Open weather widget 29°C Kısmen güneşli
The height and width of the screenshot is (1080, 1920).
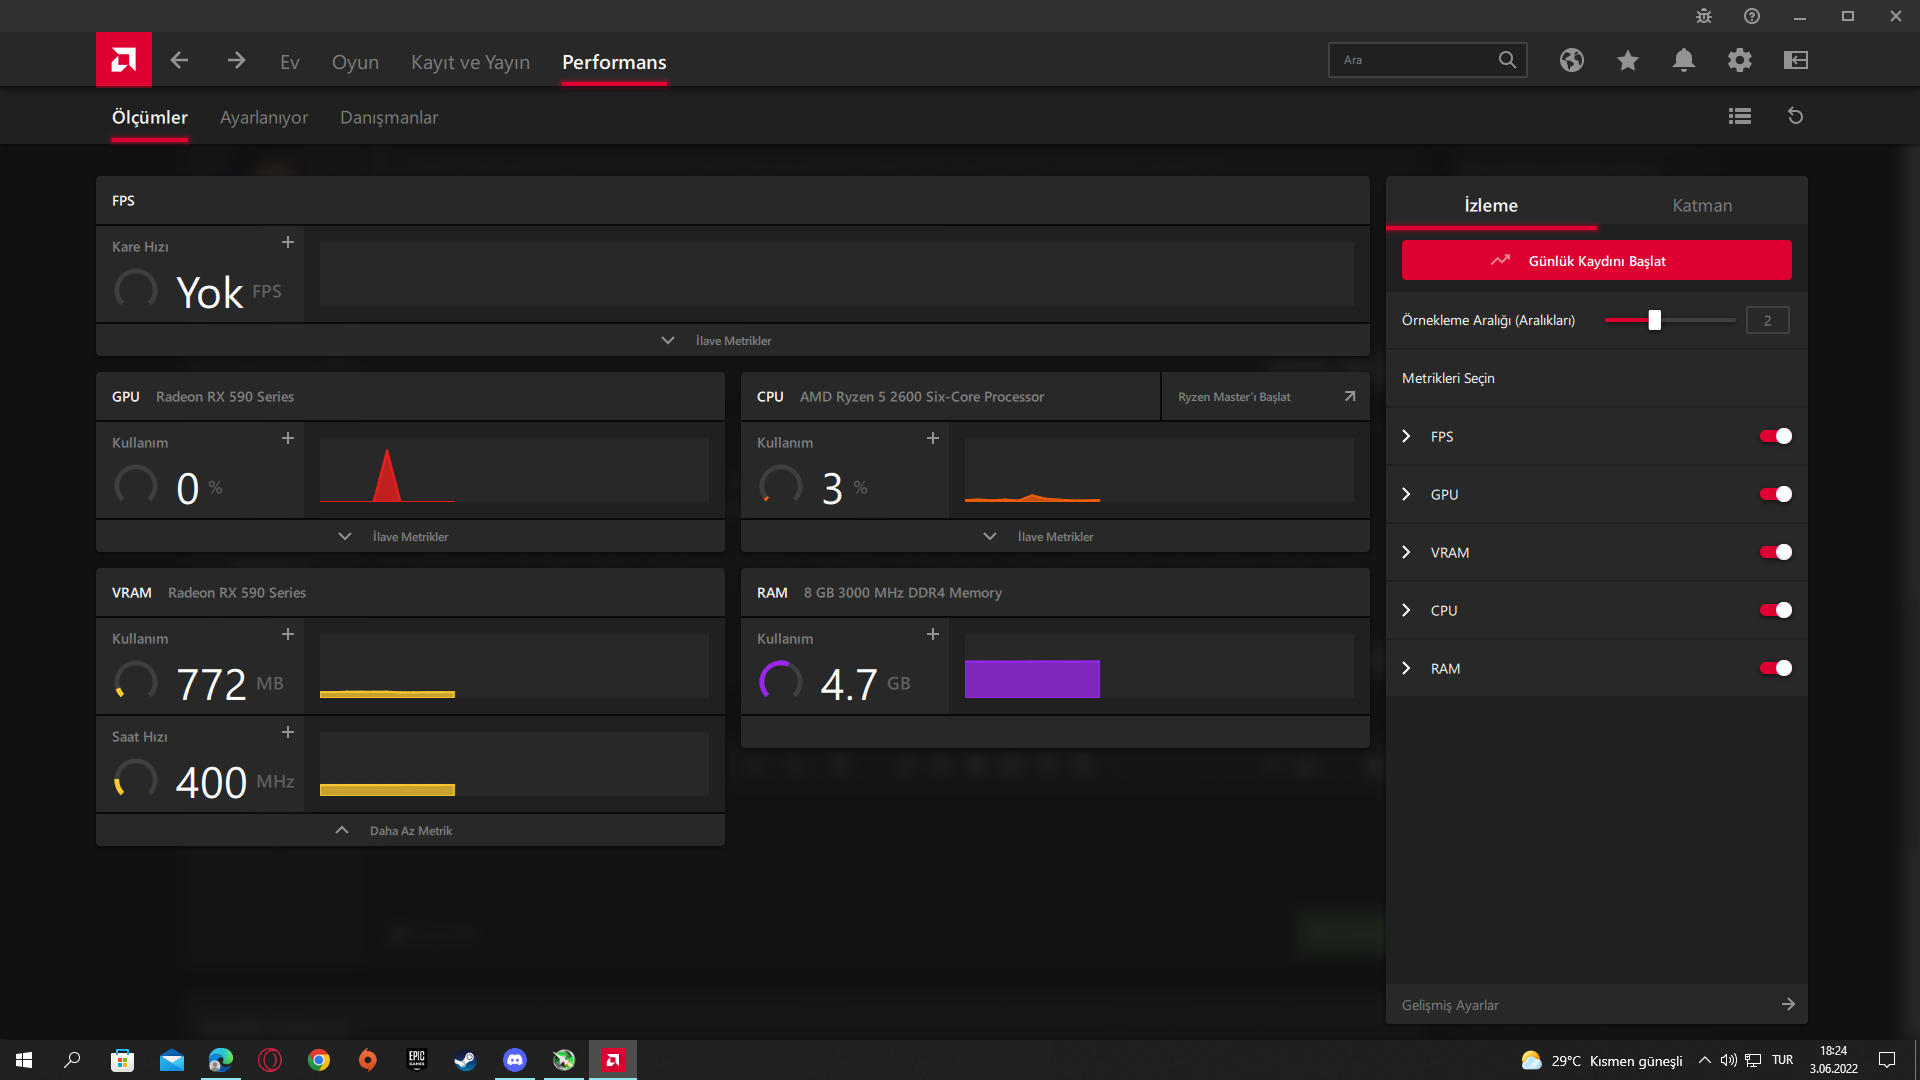(x=1601, y=1060)
